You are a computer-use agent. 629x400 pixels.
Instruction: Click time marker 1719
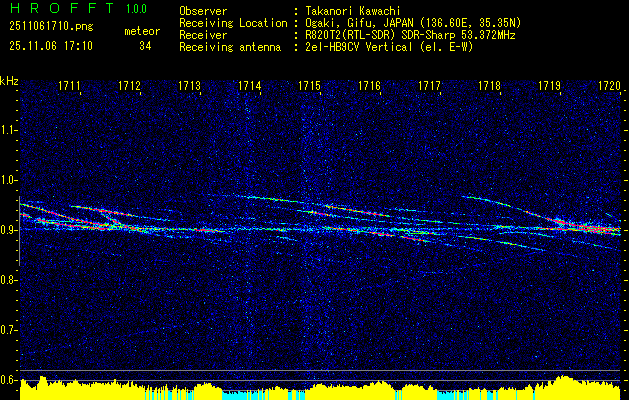coord(549,86)
